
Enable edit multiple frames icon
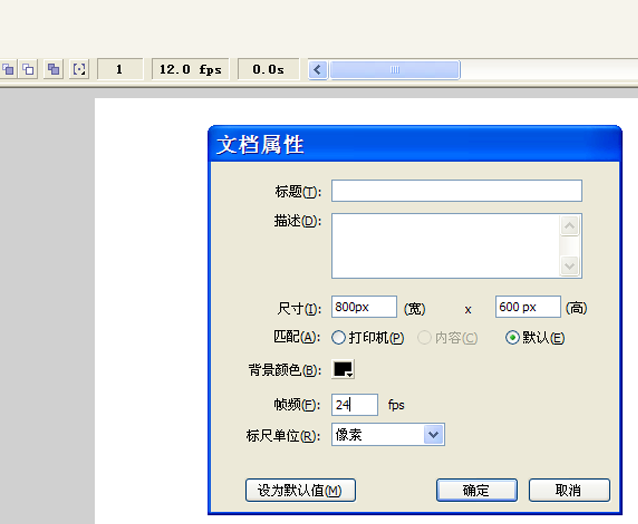pos(53,69)
